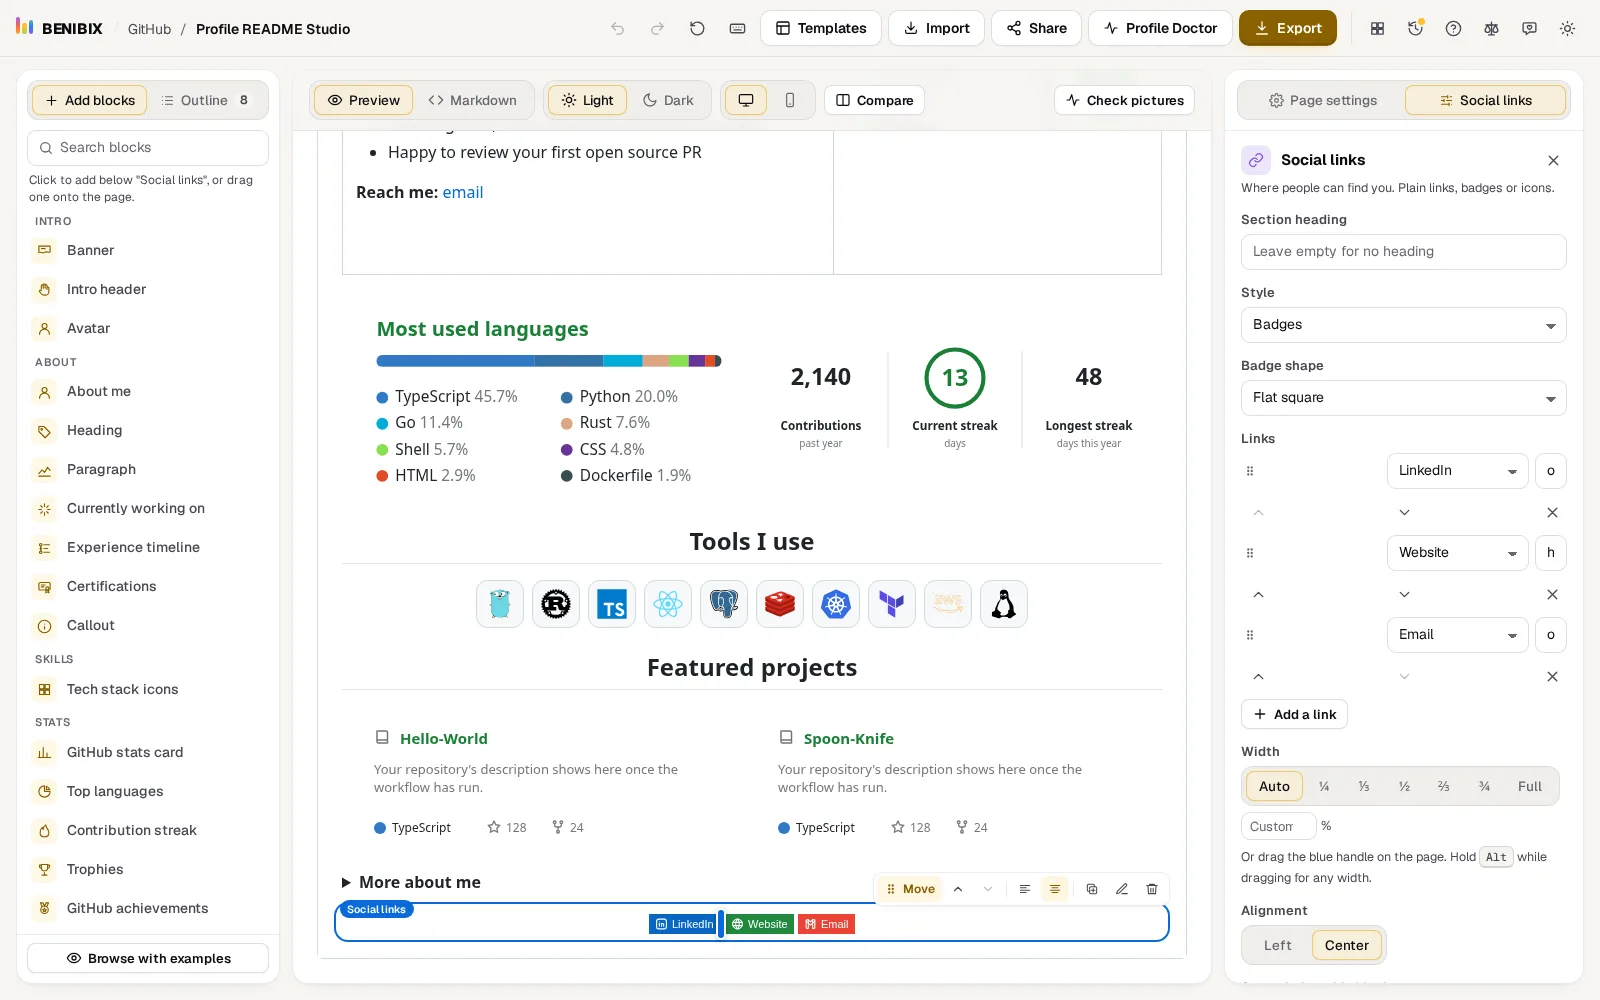Set width to one half

(1404, 786)
